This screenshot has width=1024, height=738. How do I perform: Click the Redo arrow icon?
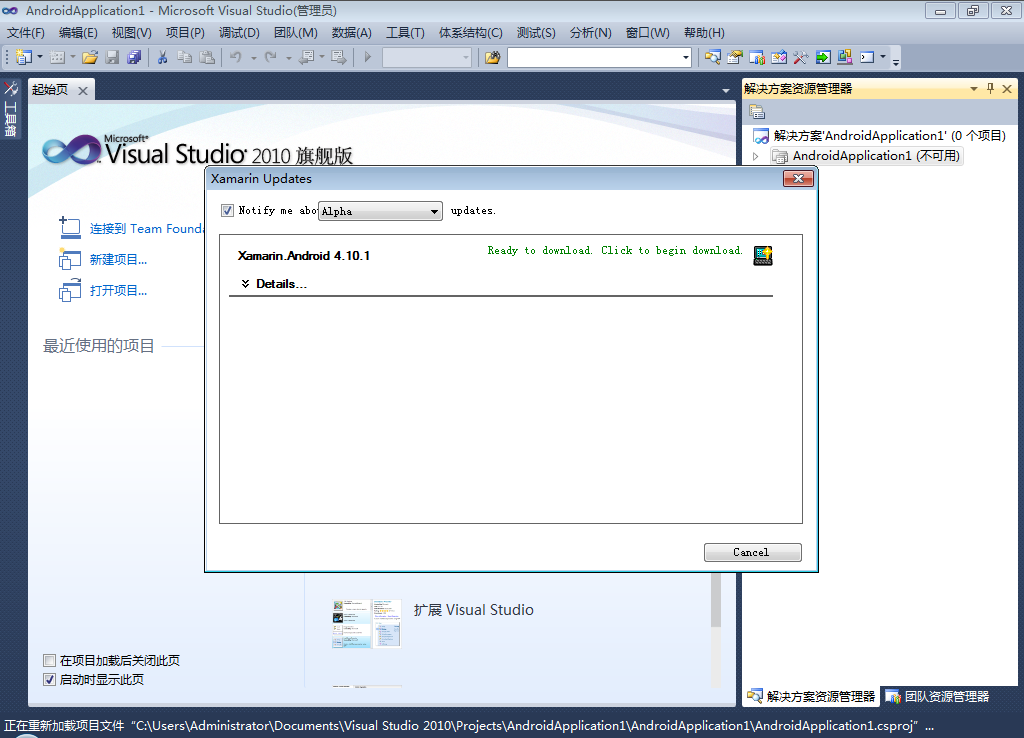(x=271, y=57)
